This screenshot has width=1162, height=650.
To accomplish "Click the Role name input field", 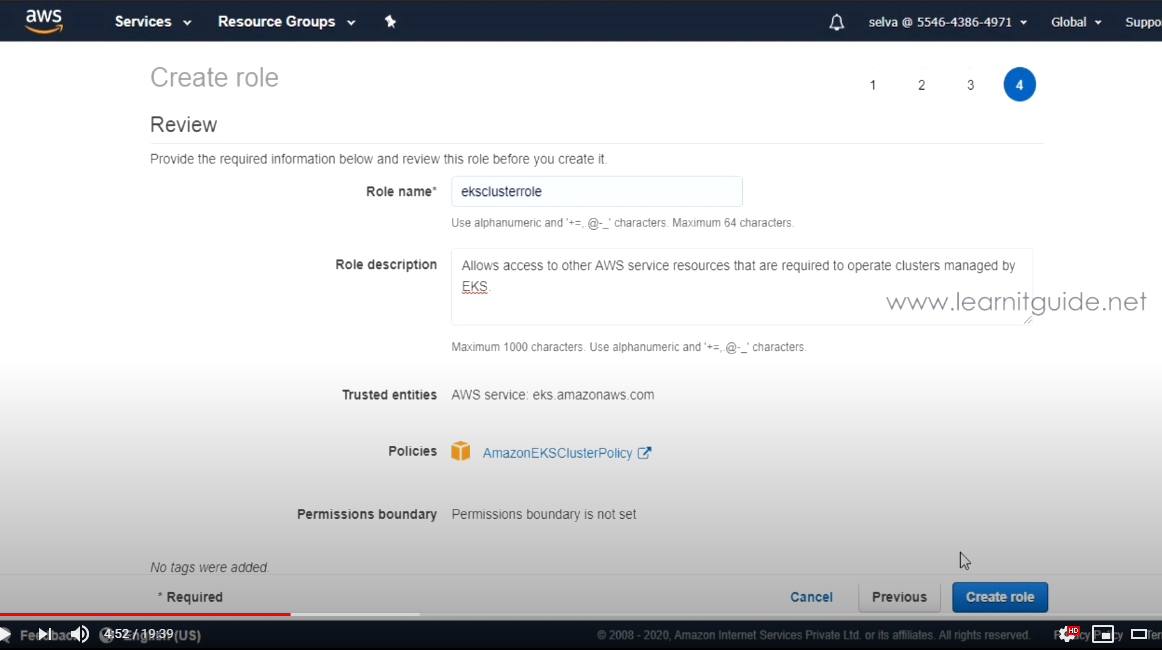I will coord(597,191).
